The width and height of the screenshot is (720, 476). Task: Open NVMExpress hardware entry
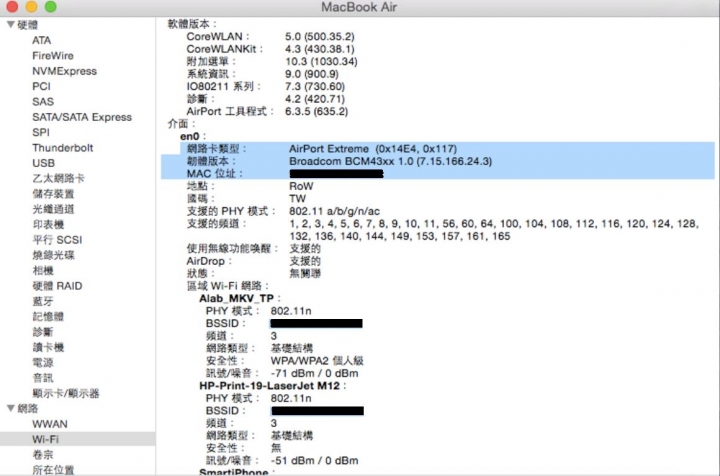coord(64,71)
